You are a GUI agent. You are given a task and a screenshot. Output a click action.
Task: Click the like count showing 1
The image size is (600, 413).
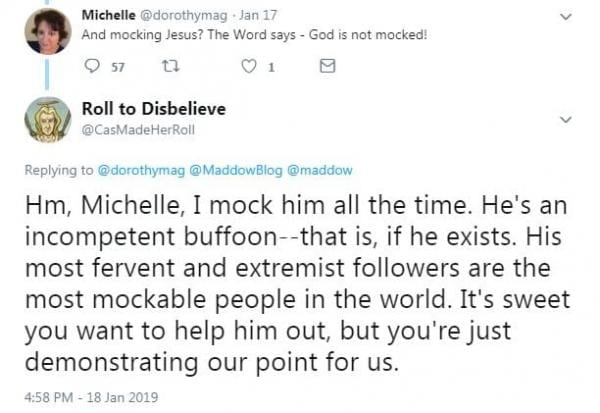(271, 68)
